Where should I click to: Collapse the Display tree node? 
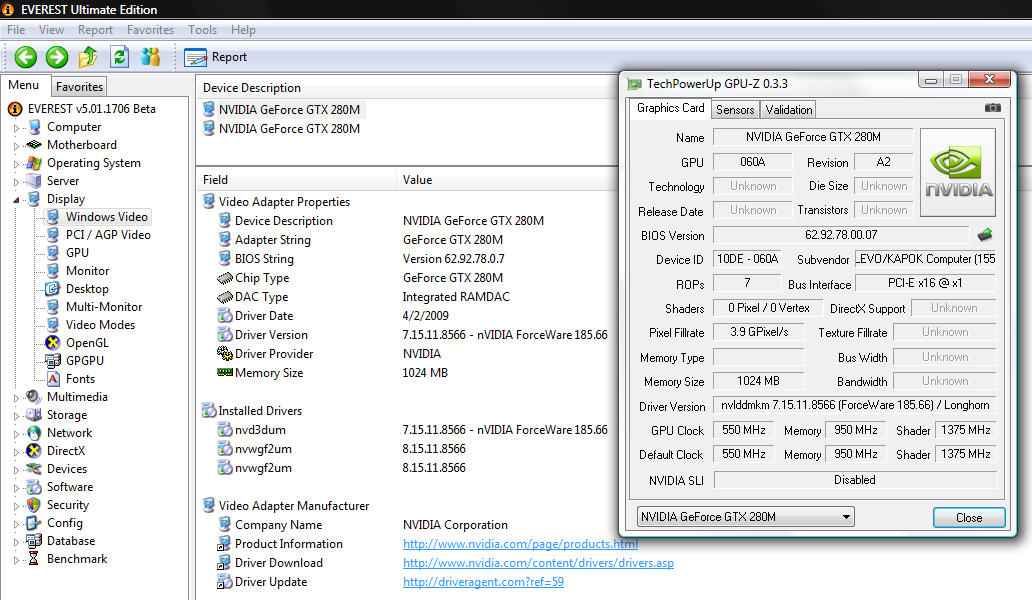coord(16,199)
